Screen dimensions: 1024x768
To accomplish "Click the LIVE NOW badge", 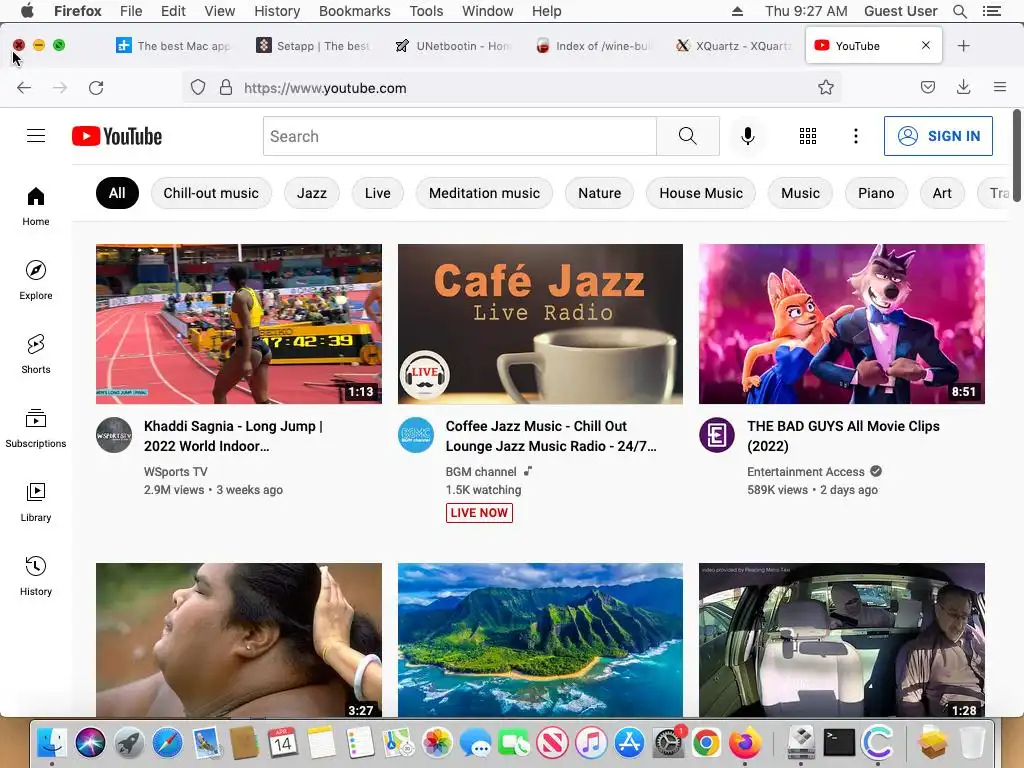I will [479, 513].
